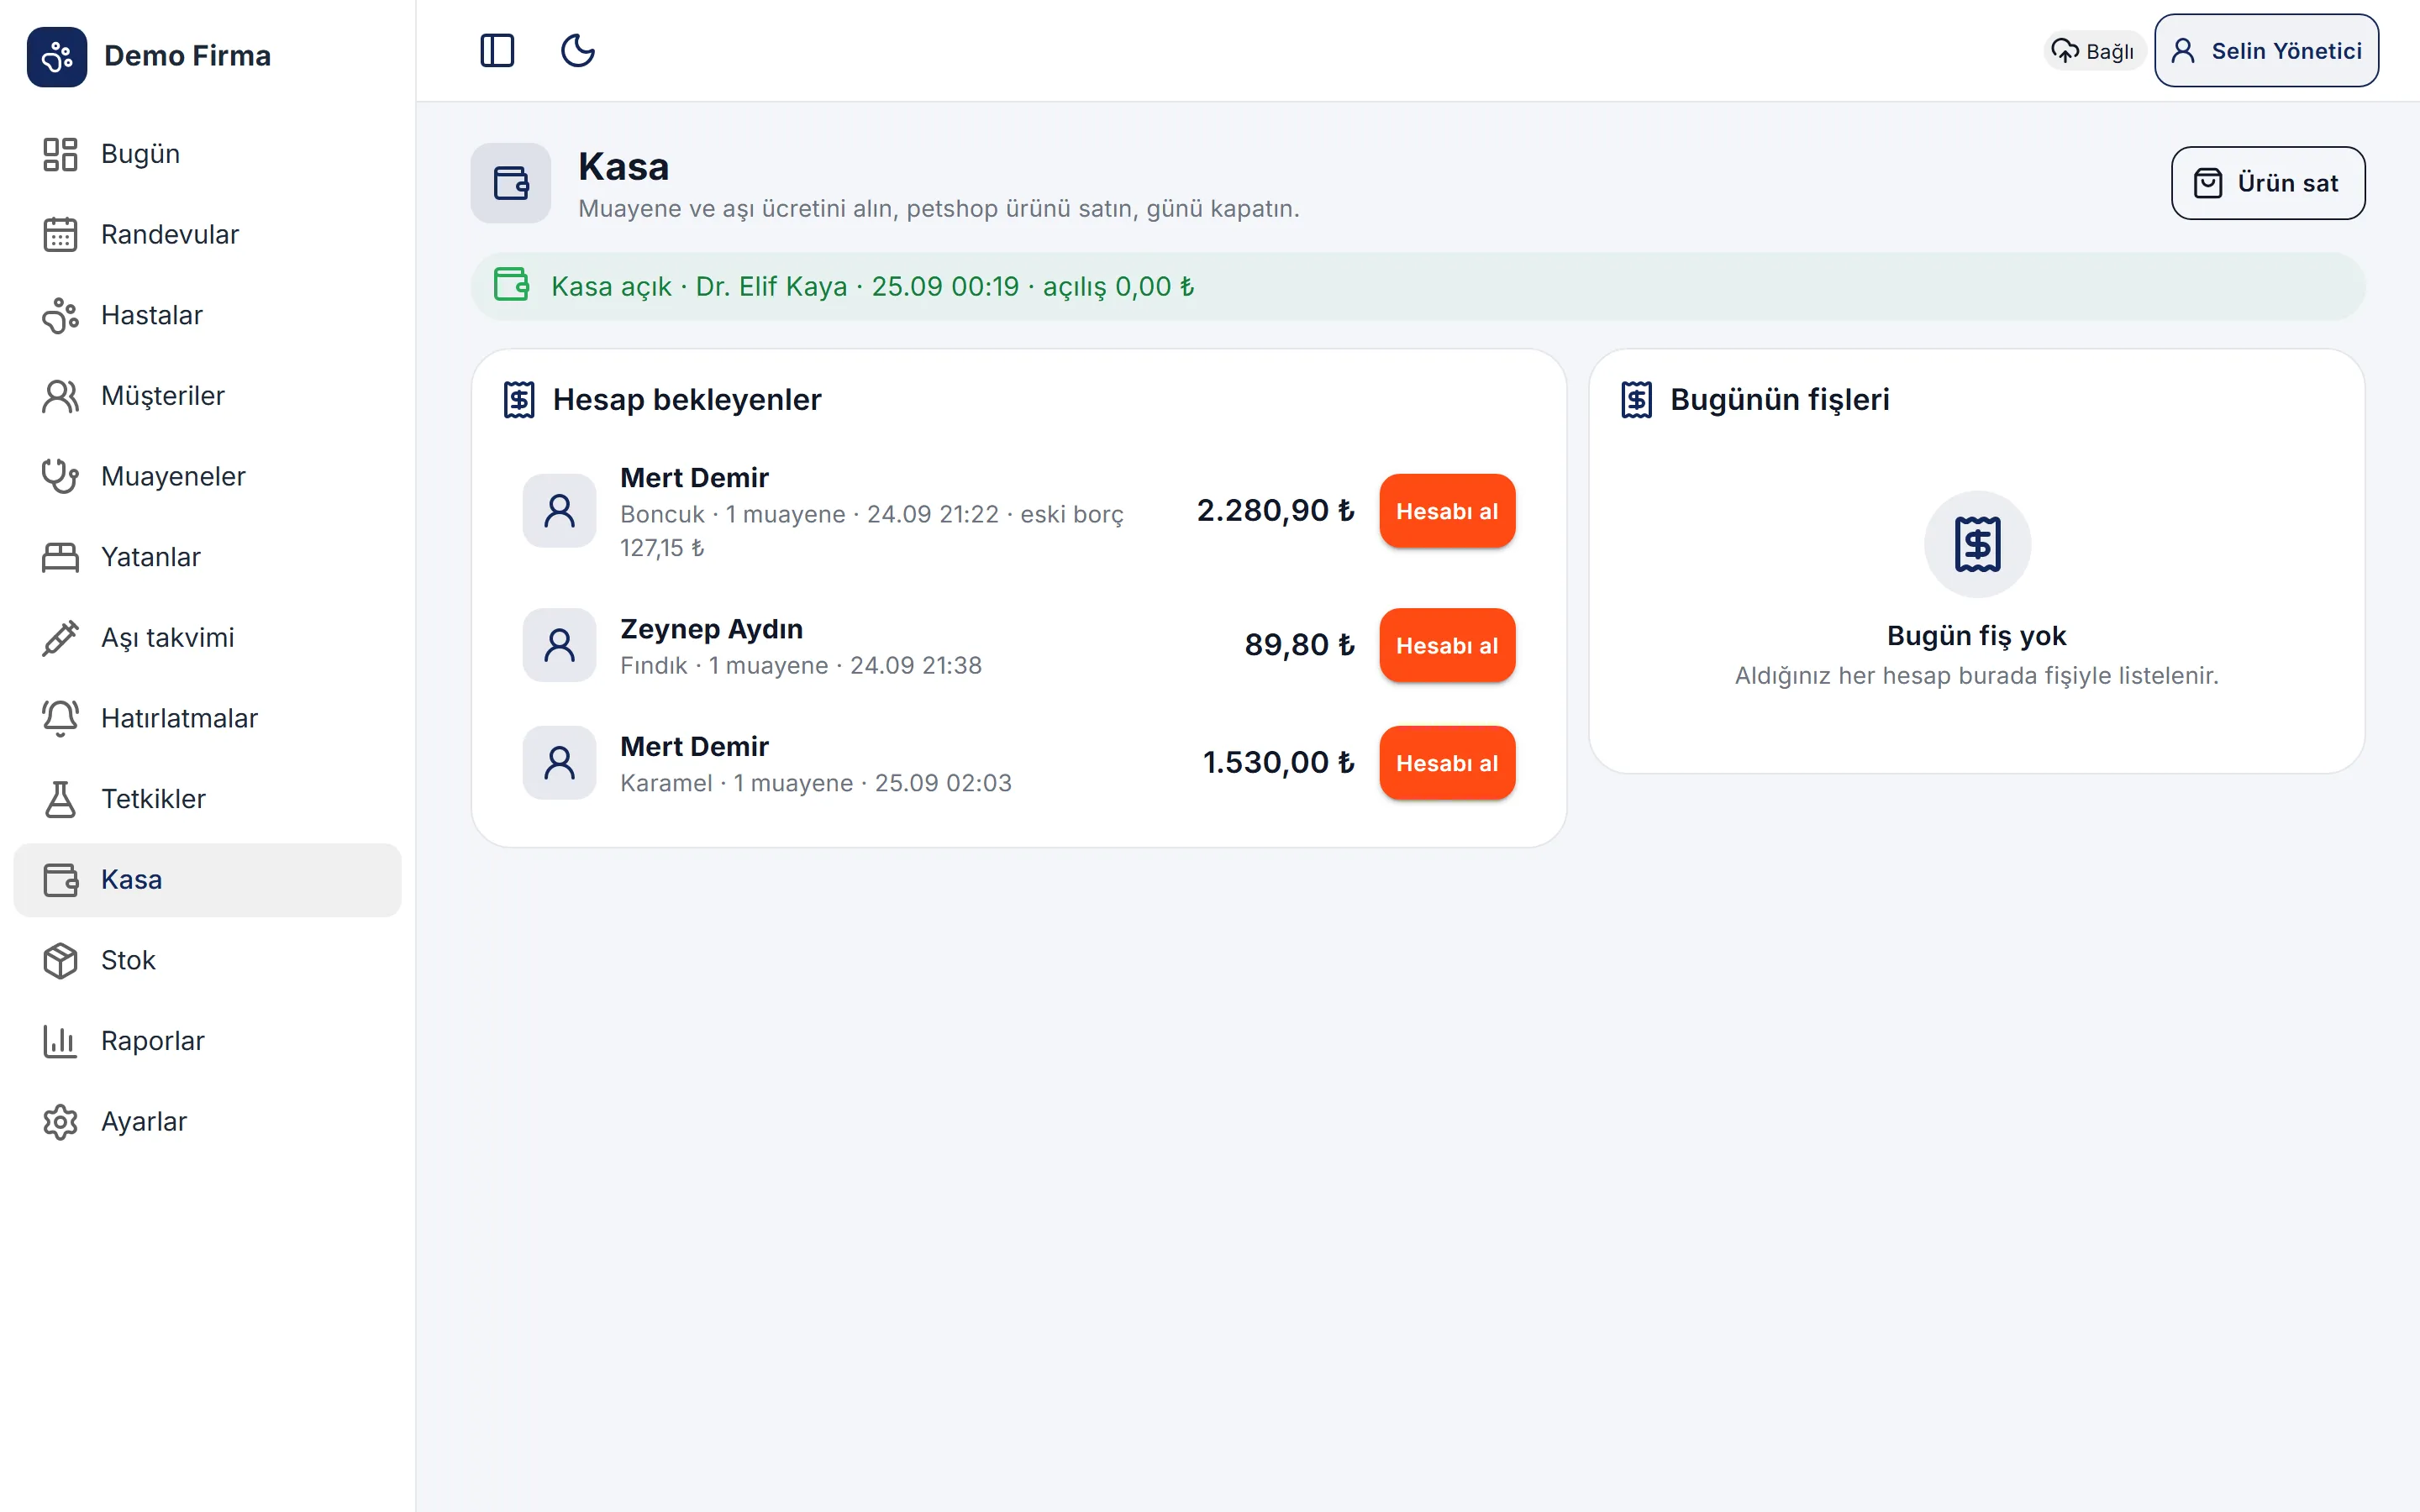
Task: Click the Bugün fiş yok message
Action: pyautogui.click(x=1976, y=636)
